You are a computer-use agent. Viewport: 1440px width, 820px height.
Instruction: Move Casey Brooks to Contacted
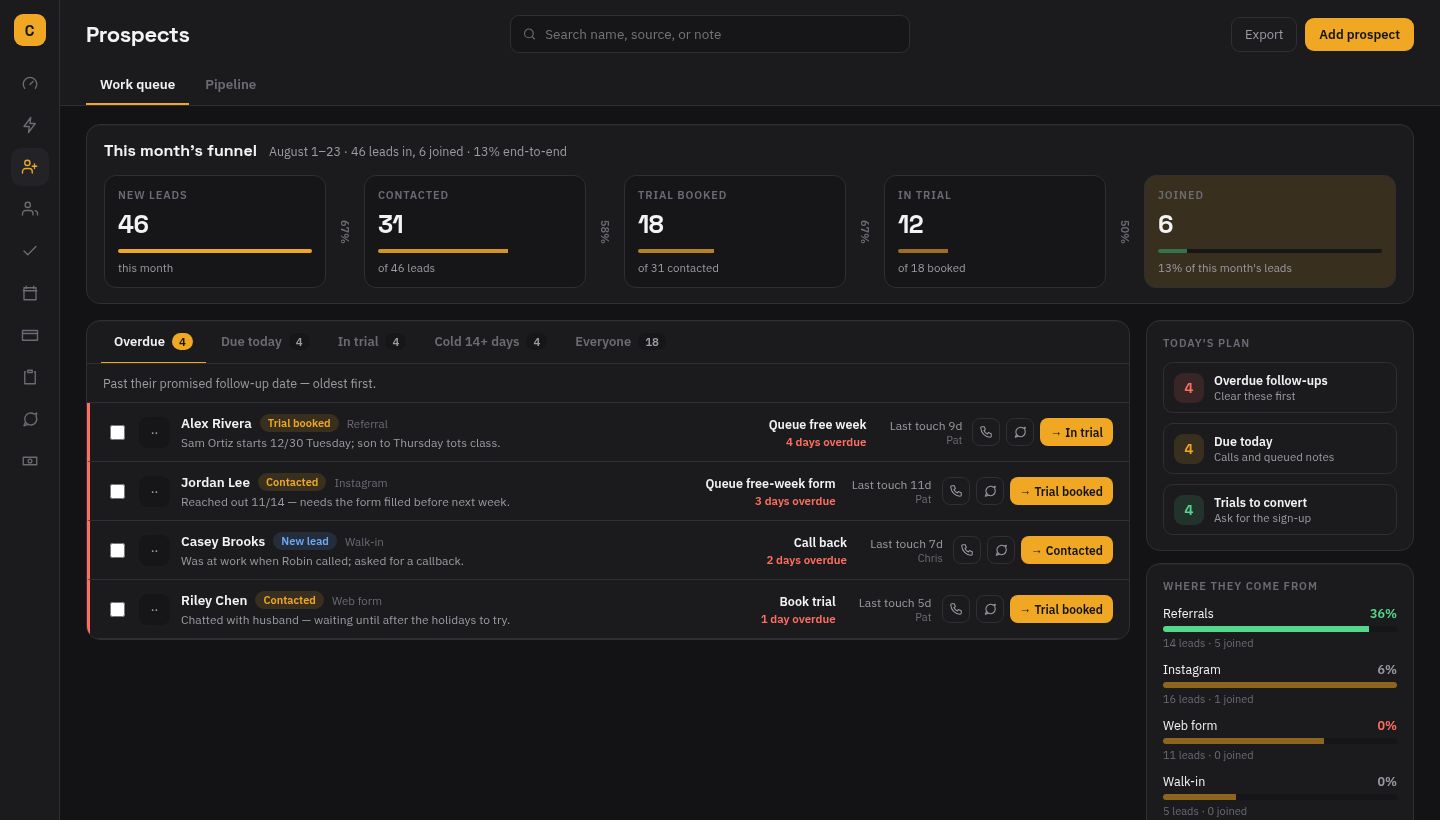(x=1067, y=550)
